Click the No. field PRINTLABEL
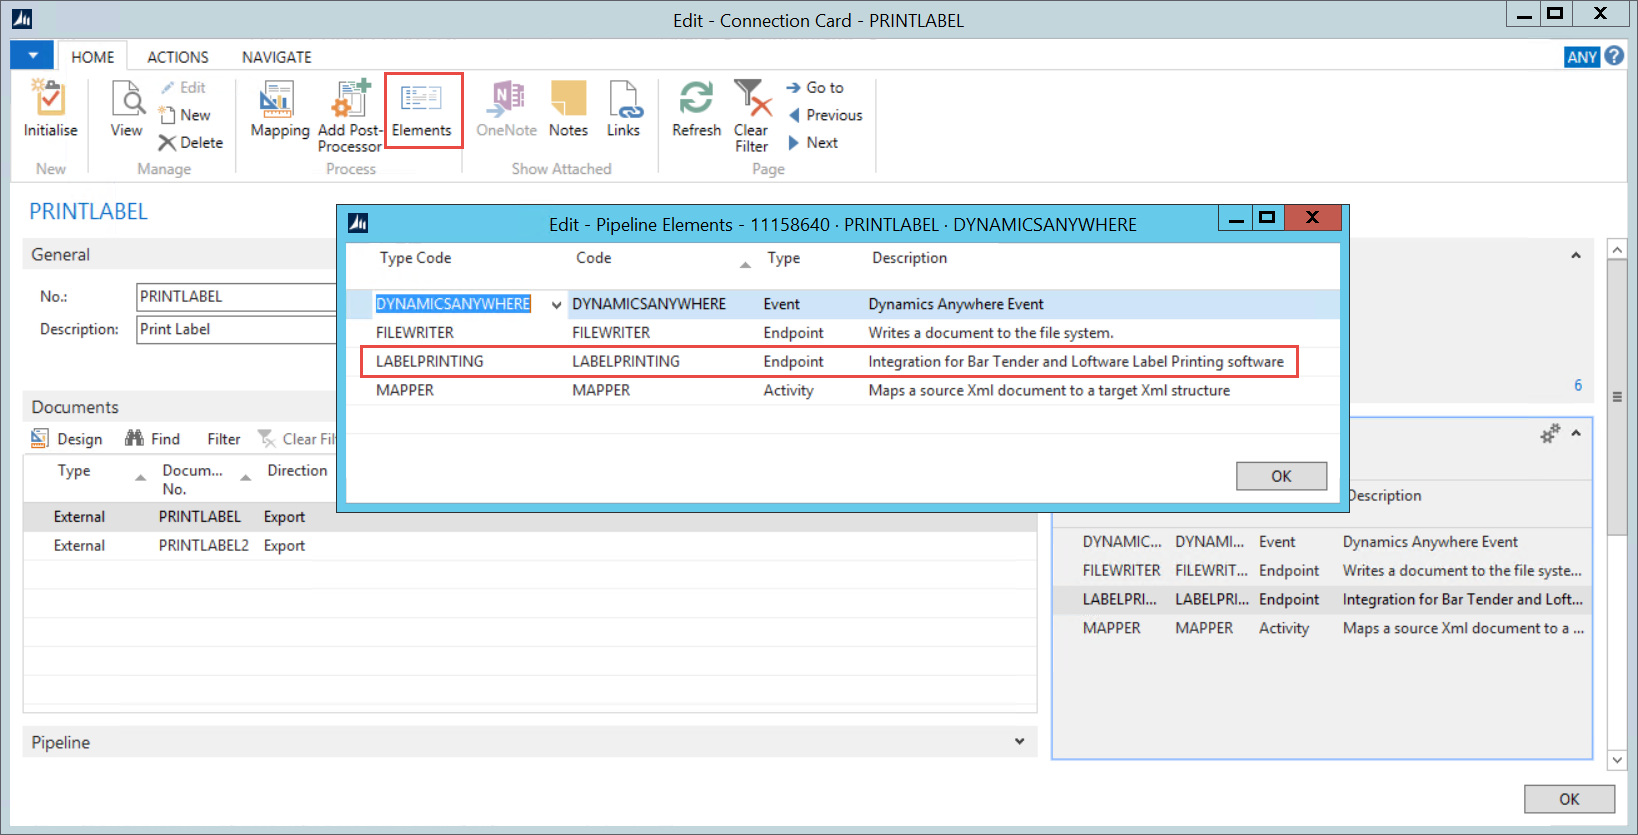 coord(236,297)
